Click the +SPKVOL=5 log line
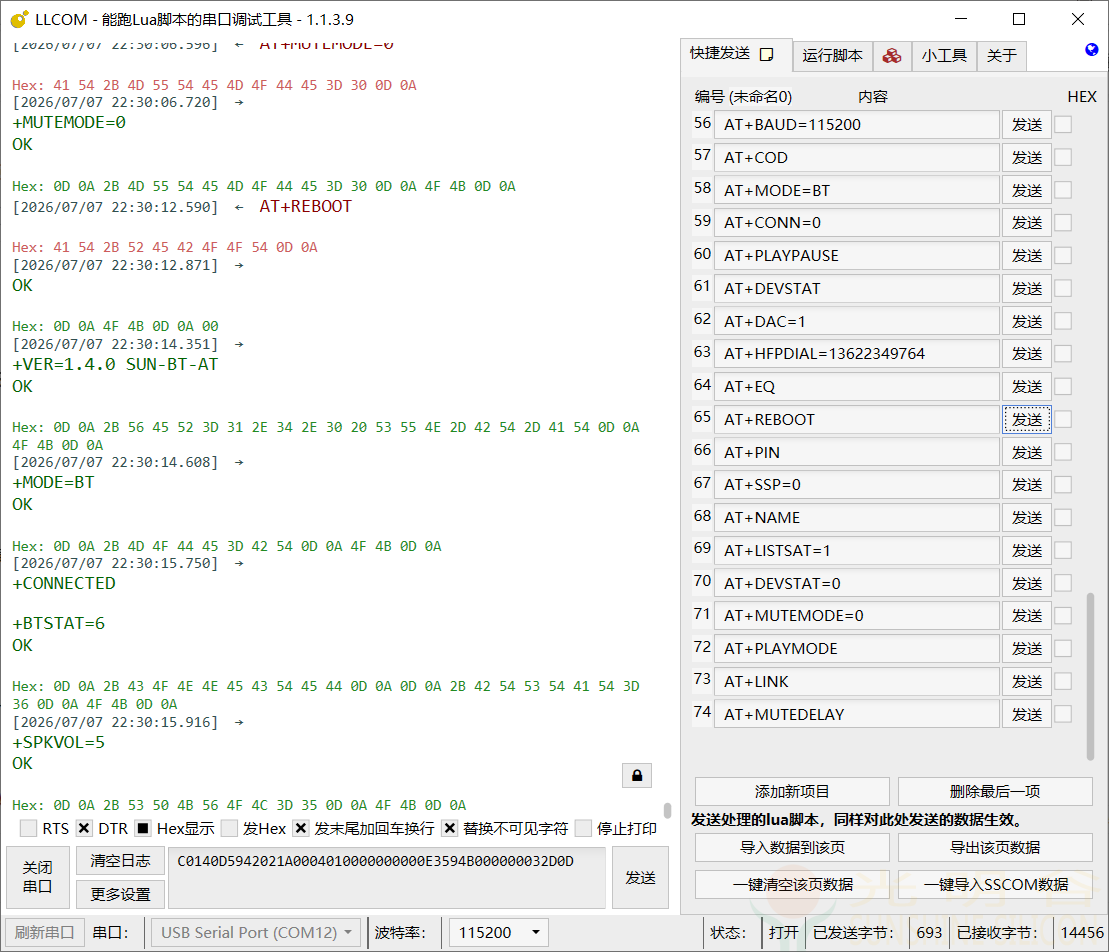Screen dimensions: 1109x952 59,742
